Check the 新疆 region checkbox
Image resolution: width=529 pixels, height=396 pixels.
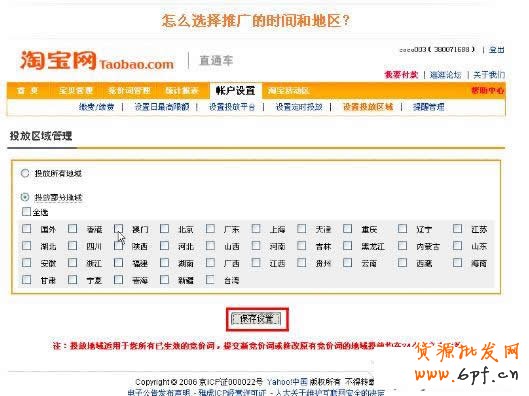tap(164, 279)
